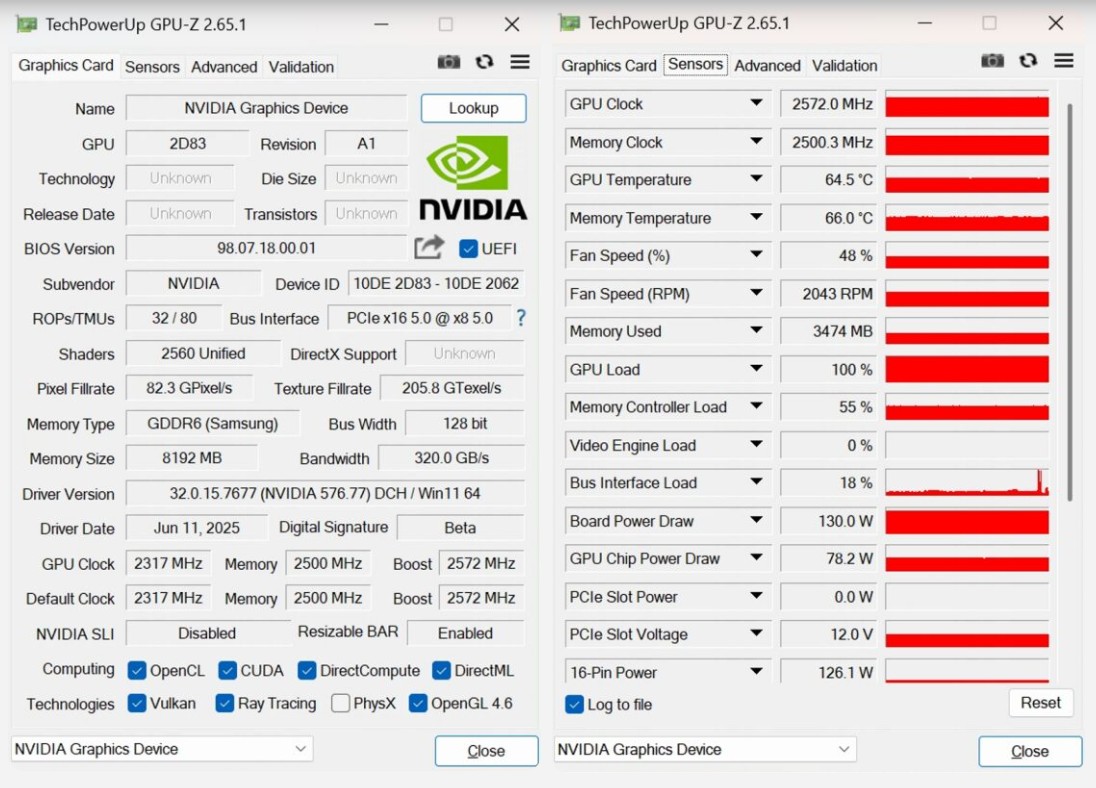This screenshot has width=1096, height=788.
Task: Open Validation tab in right window
Action: coord(844,66)
